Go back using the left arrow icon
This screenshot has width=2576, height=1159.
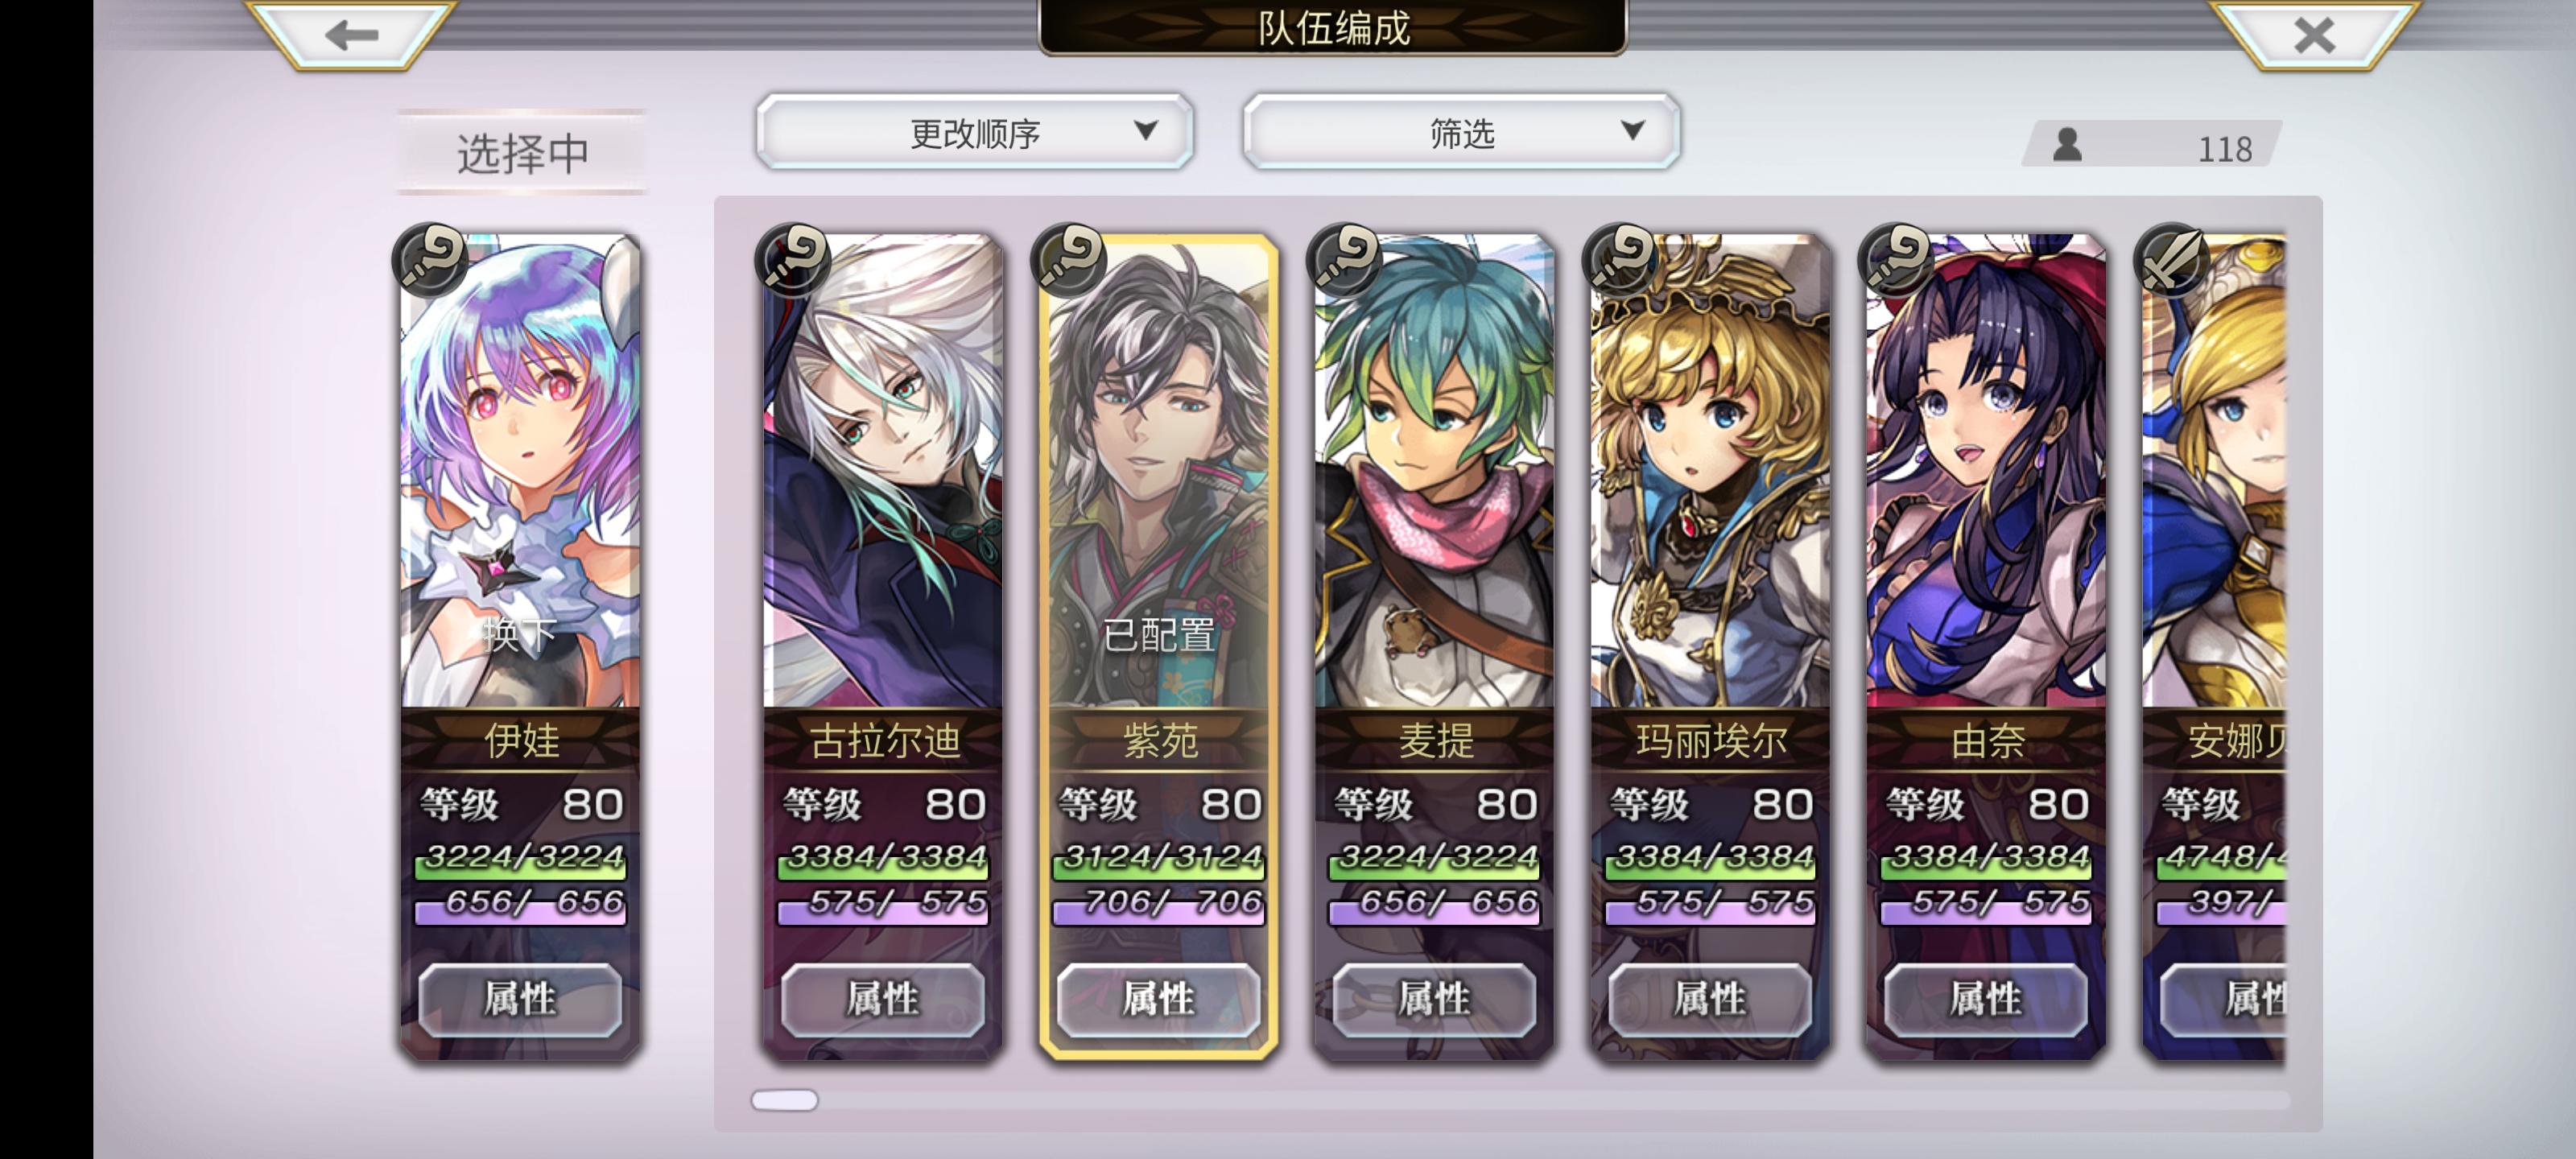coord(352,35)
